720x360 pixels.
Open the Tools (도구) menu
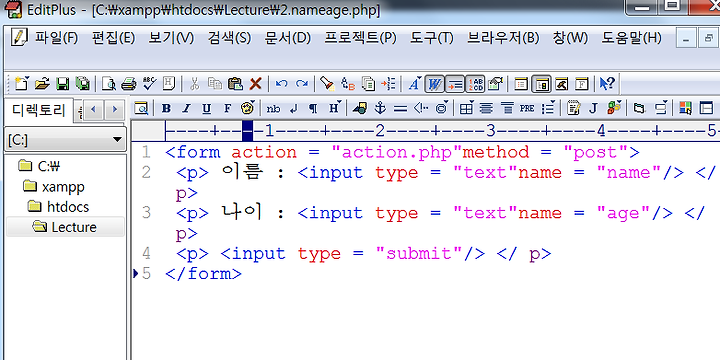click(432, 38)
